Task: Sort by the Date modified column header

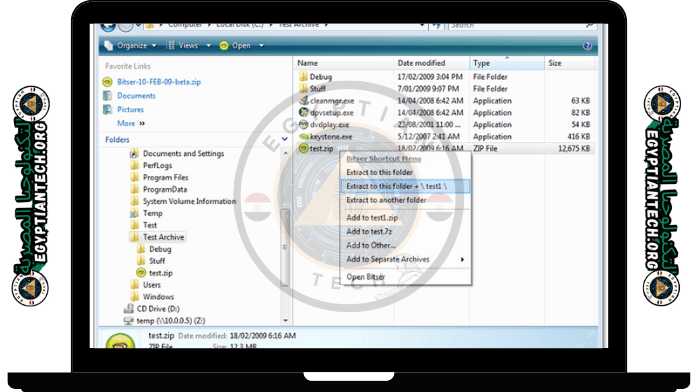Action: pyautogui.click(x=431, y=63)
